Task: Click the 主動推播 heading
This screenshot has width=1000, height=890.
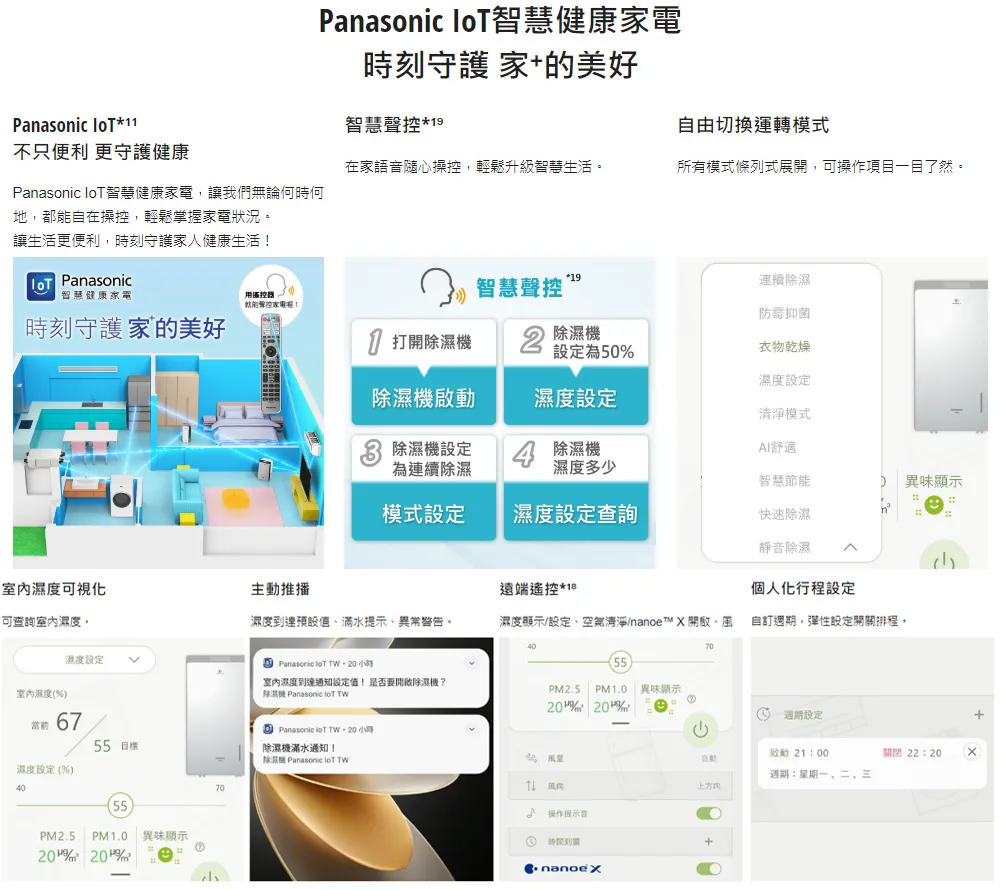Action: point(280,589)
